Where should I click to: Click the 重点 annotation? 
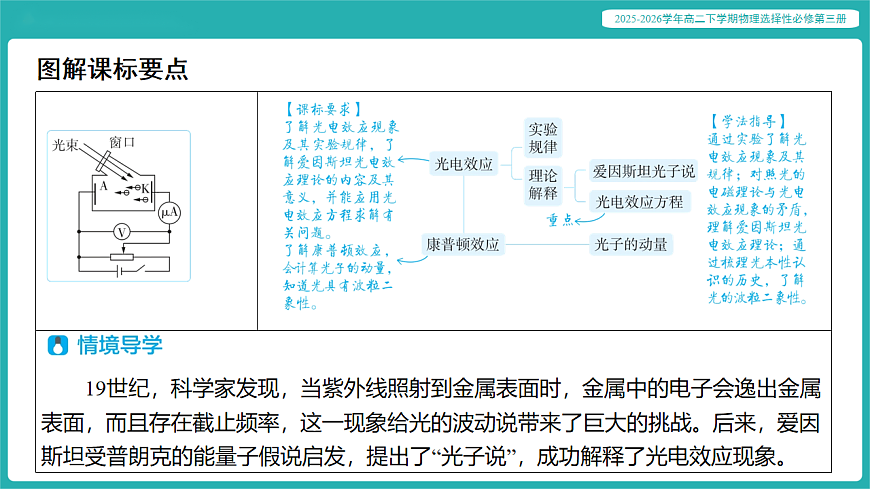tap(559, 220)
